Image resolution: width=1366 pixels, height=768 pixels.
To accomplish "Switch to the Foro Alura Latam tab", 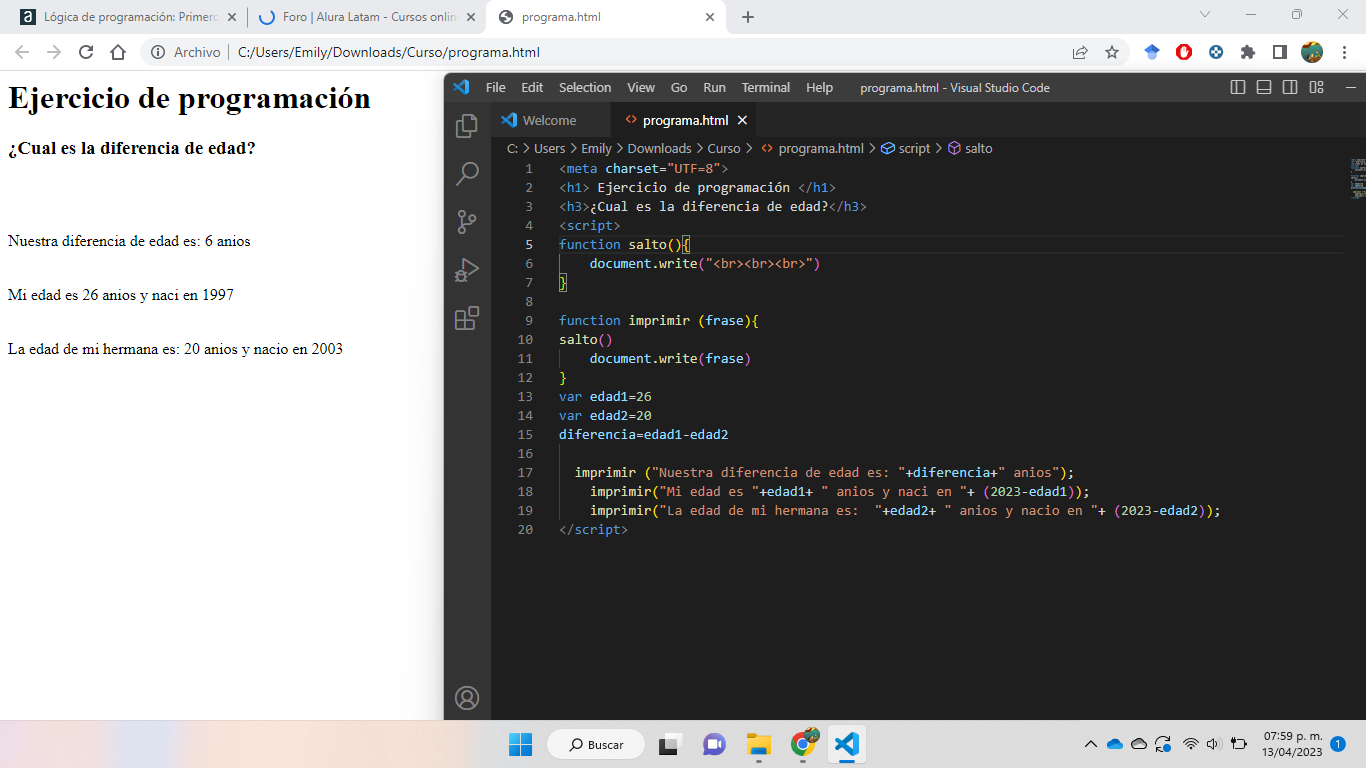I will [366, 17].
